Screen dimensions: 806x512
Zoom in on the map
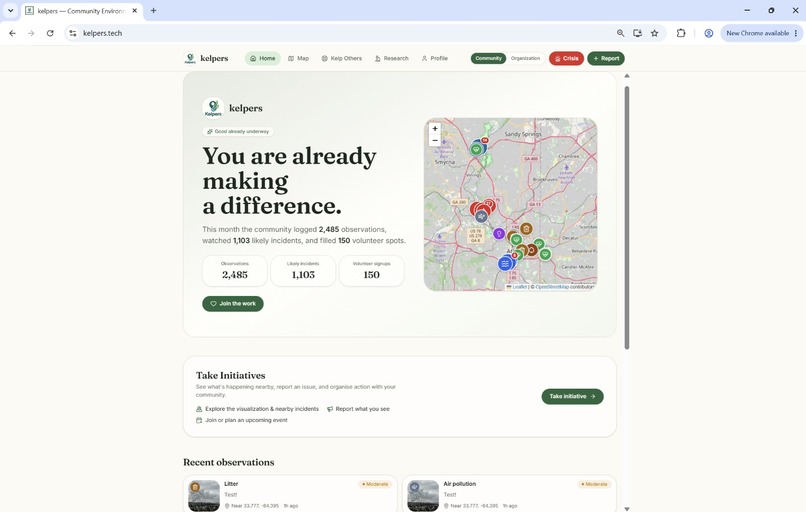click(x=435, y=129)
